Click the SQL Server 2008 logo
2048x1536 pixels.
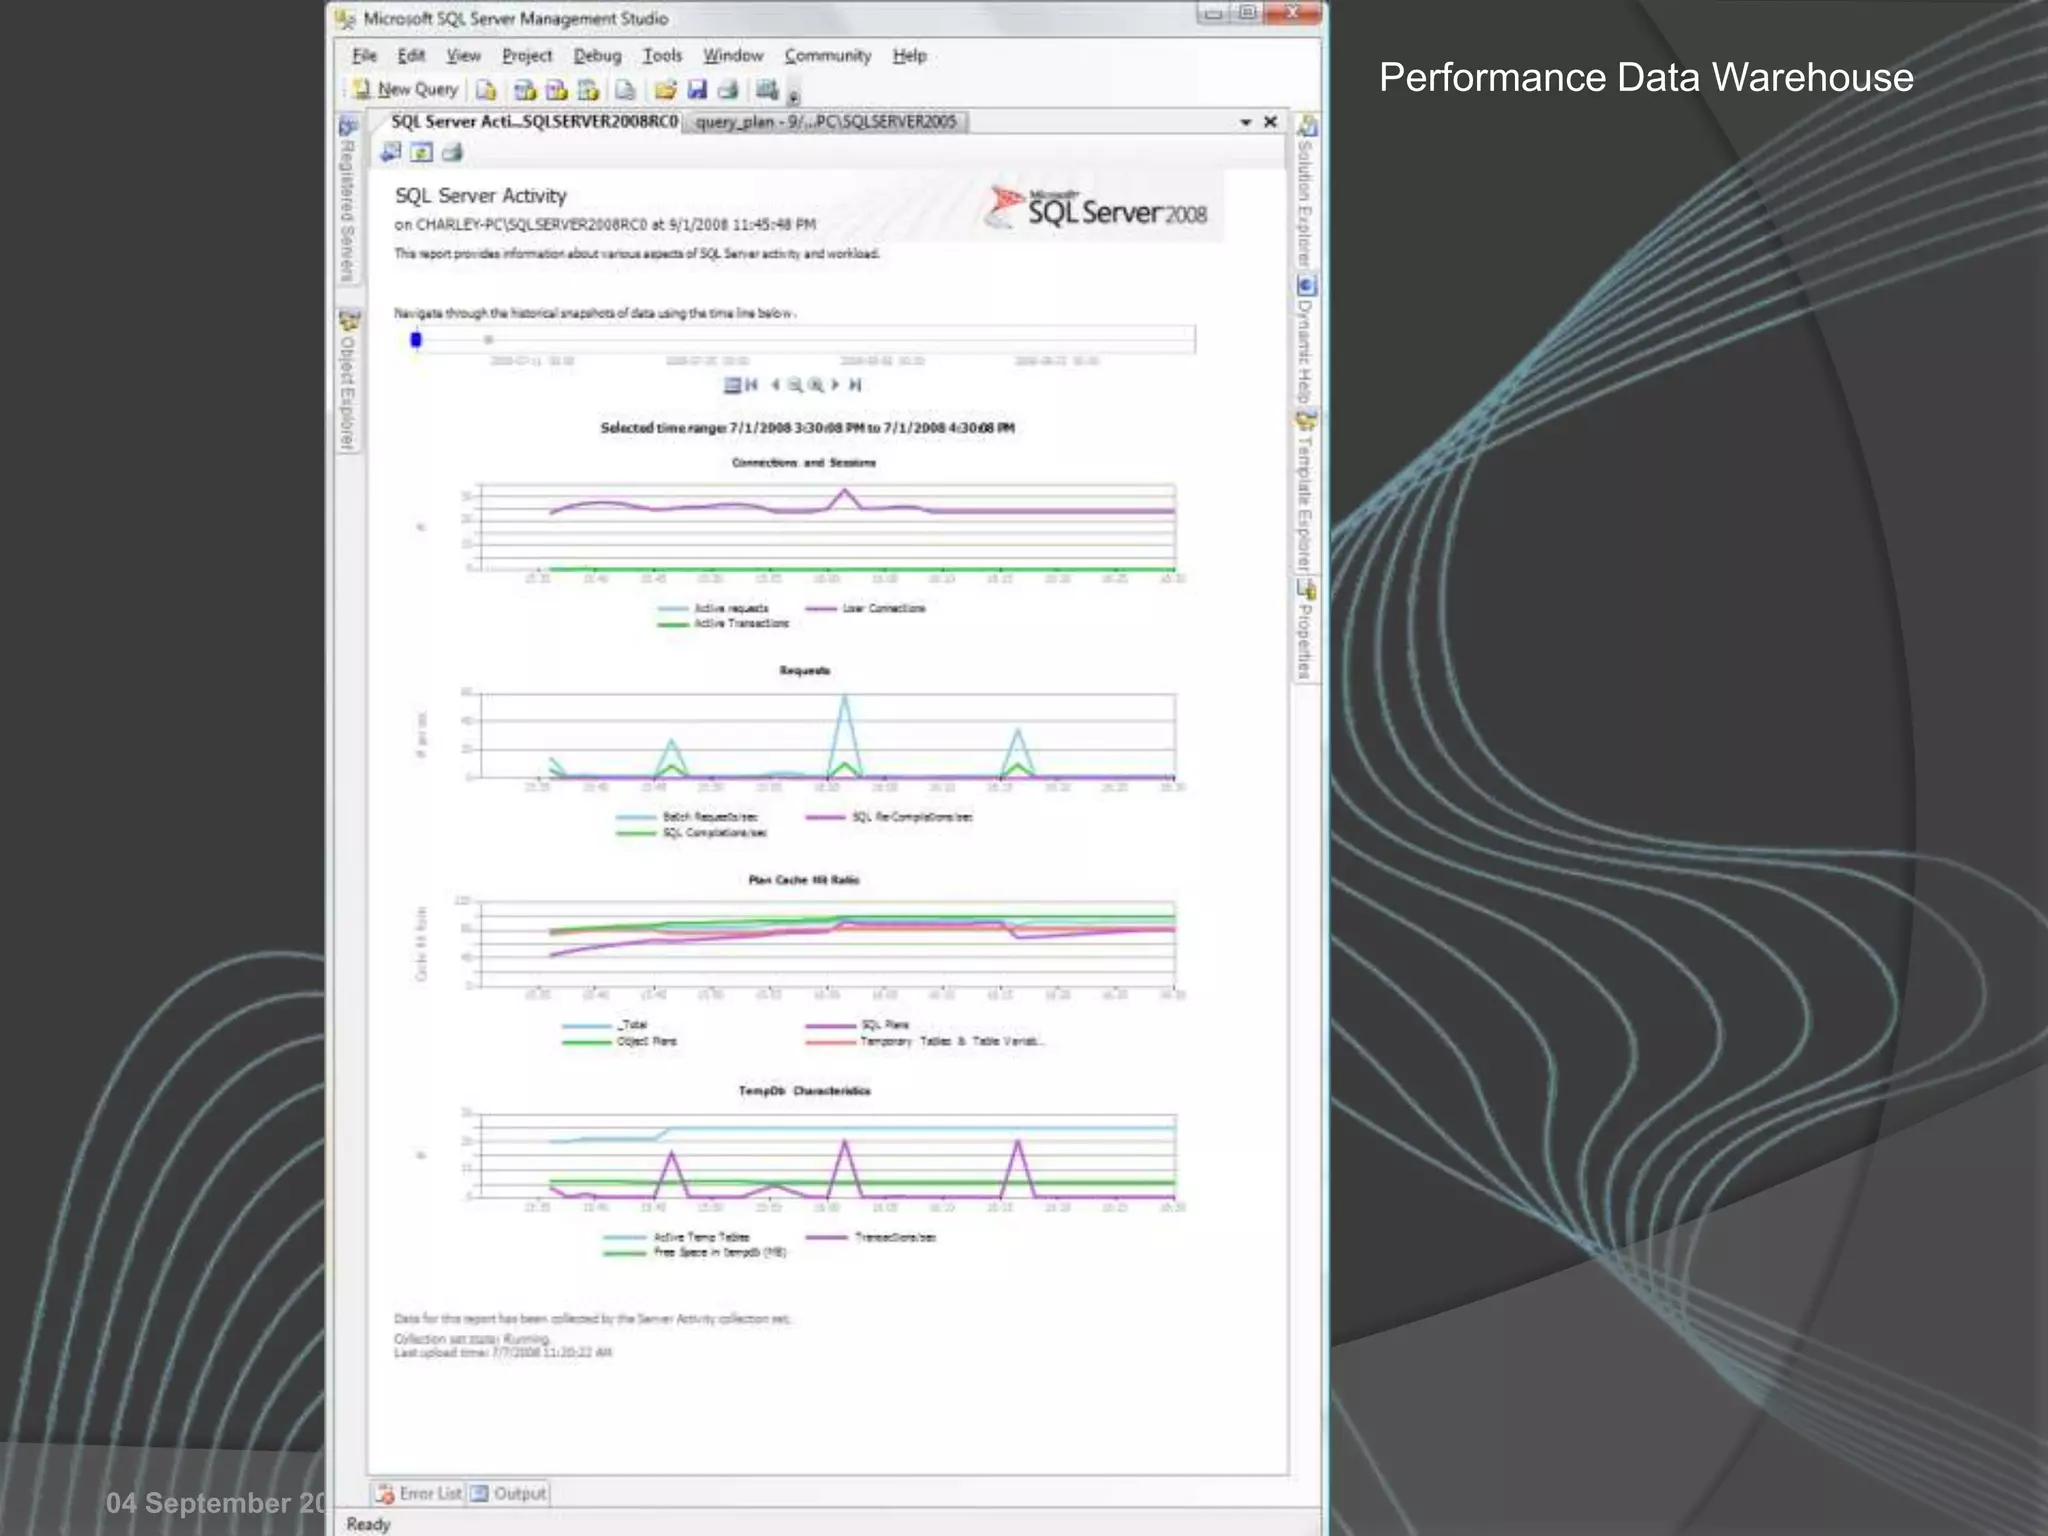tap(1097, 207)
